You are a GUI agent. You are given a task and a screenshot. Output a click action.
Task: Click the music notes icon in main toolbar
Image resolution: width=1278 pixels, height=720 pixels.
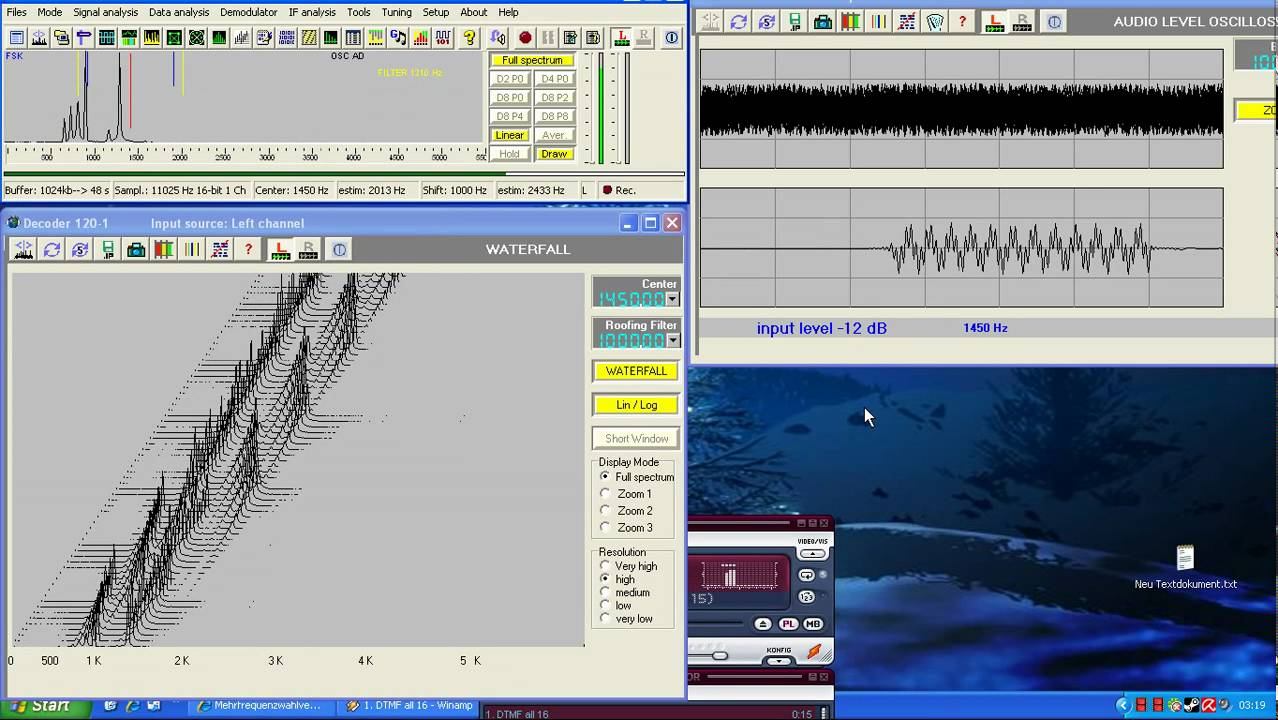(x=398, y=38)
